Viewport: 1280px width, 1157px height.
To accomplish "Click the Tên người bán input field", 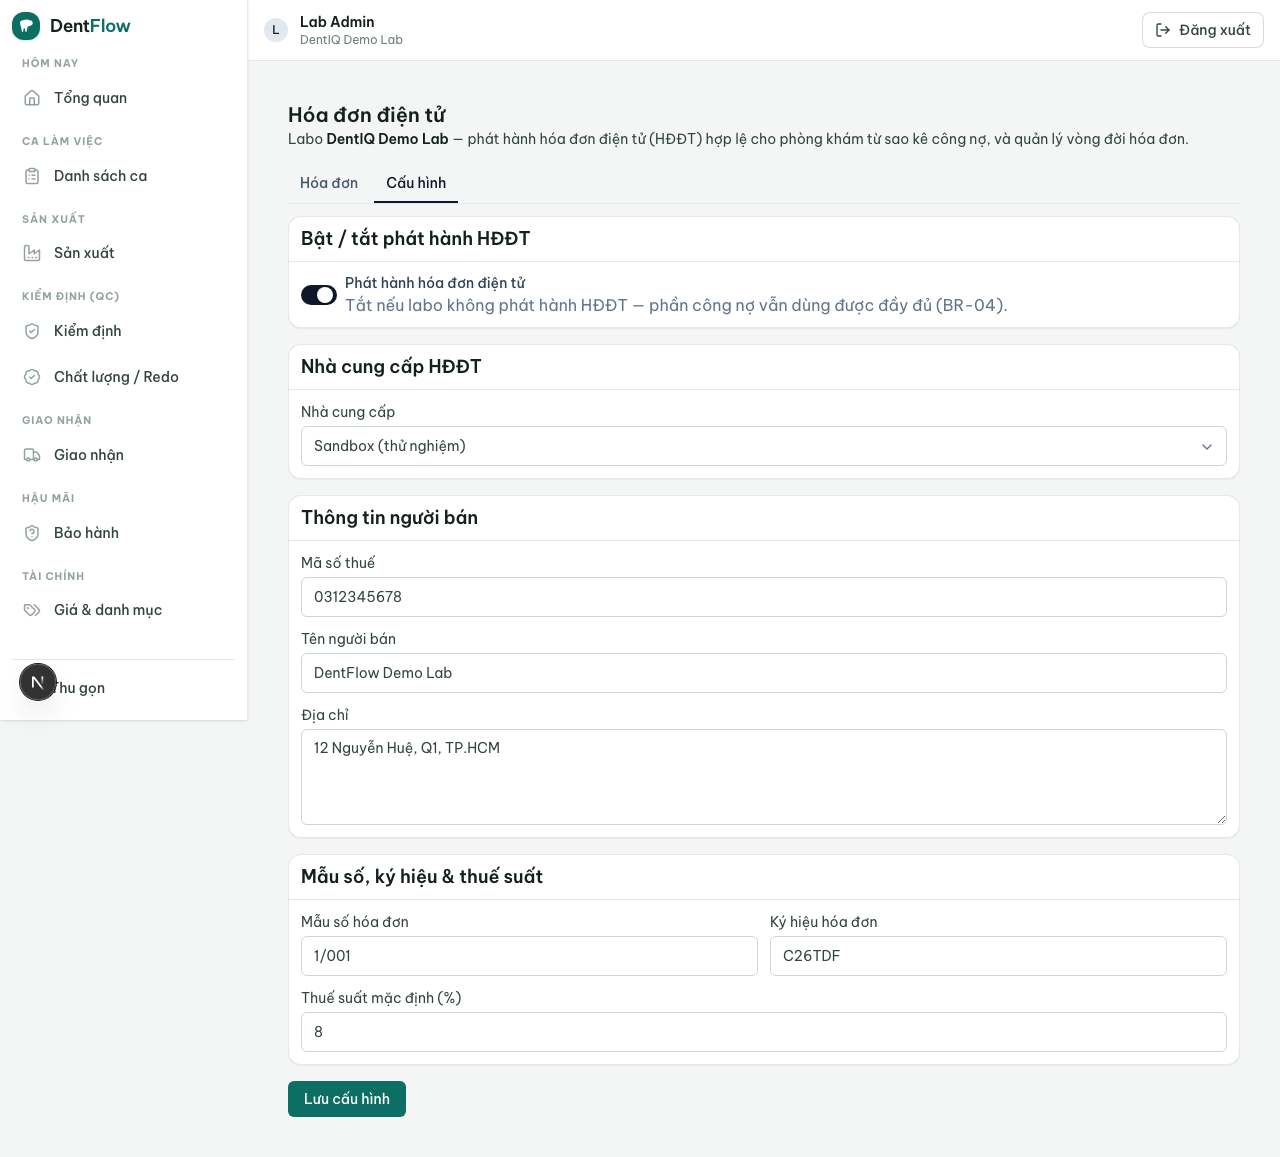I will pyautogui.click(x=764, y=673).
